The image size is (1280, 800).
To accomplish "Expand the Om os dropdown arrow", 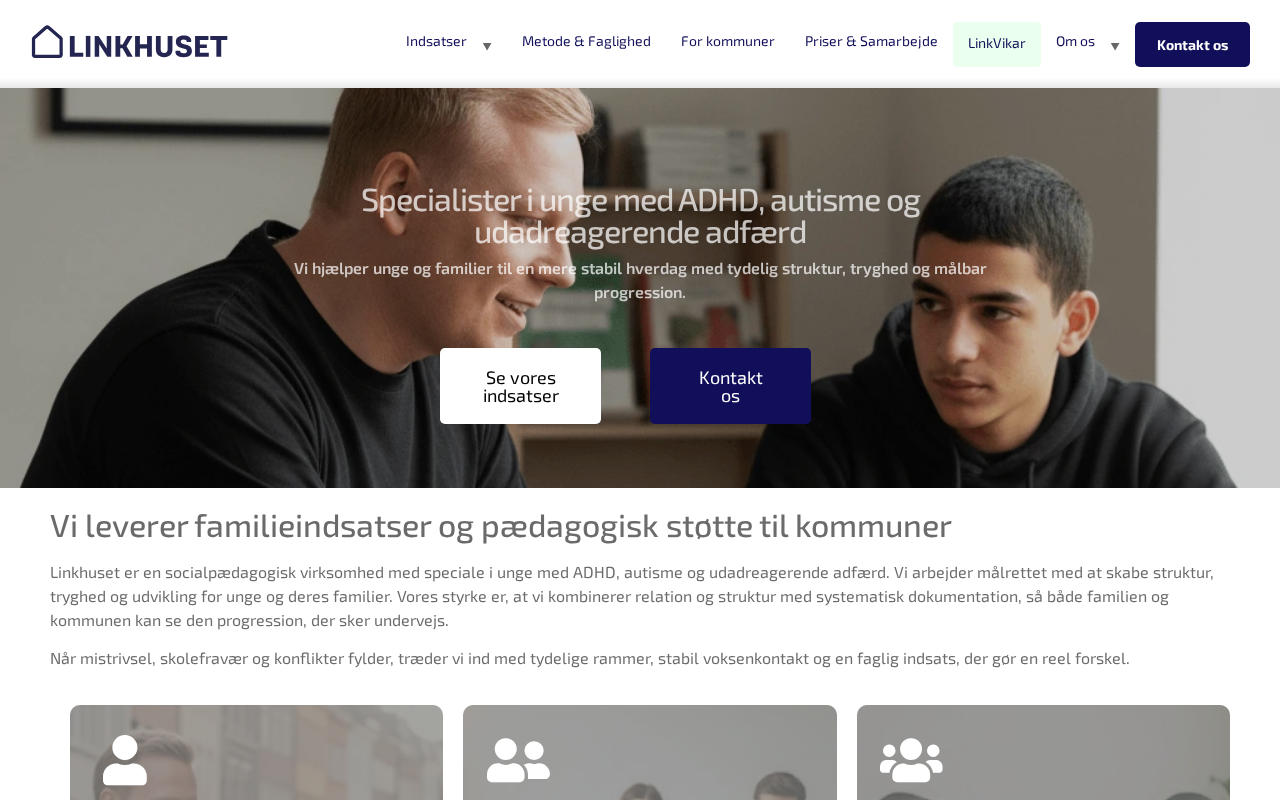I will tap(1115, 46).
